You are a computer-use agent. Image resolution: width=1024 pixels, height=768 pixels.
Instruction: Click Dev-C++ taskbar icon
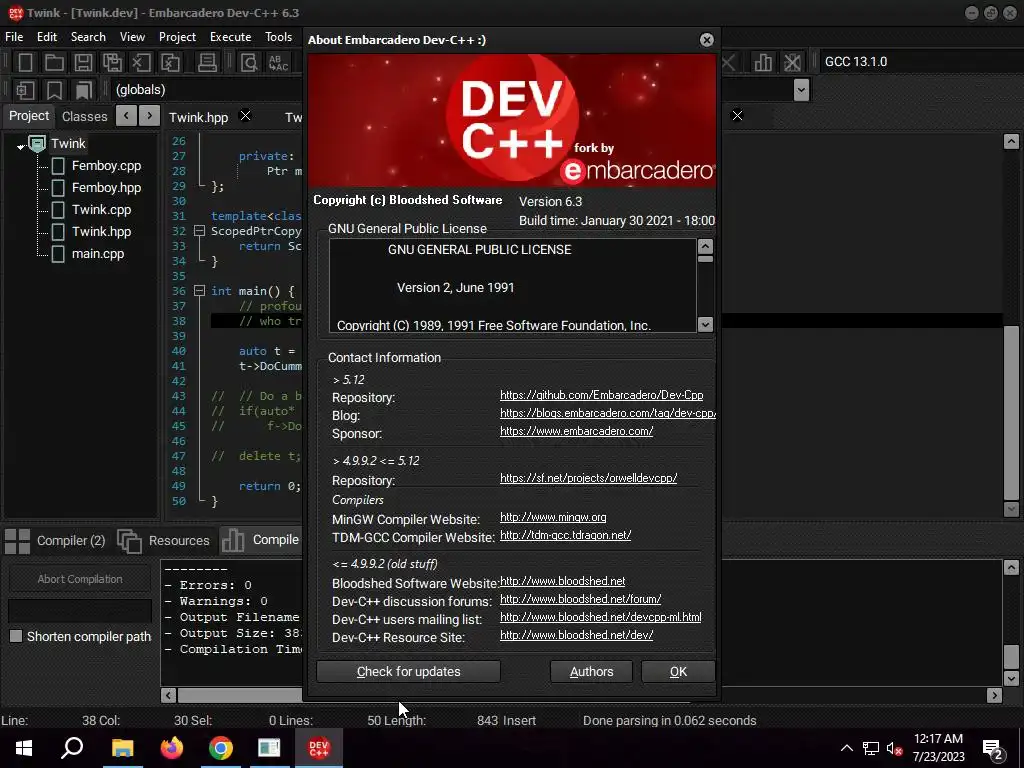tap(319, 748)
